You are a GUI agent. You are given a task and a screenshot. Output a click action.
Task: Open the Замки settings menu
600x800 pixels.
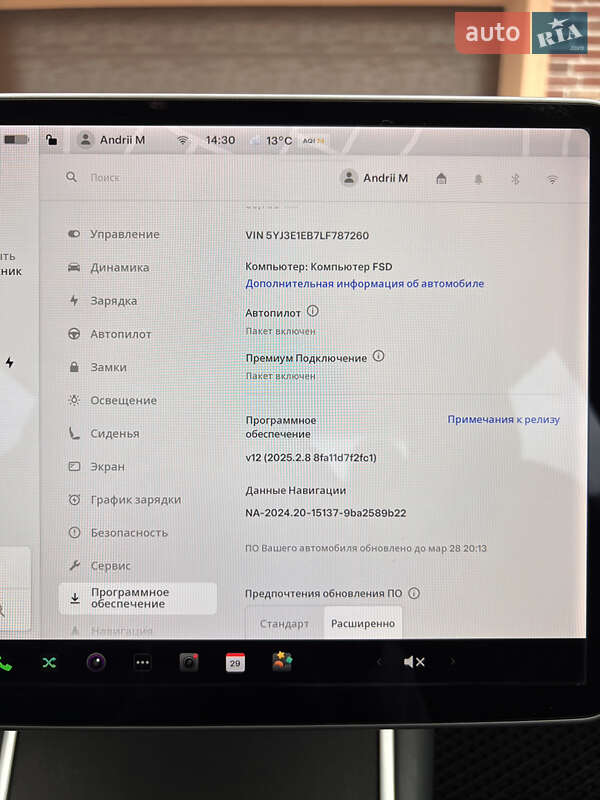(x=97, y=367)
